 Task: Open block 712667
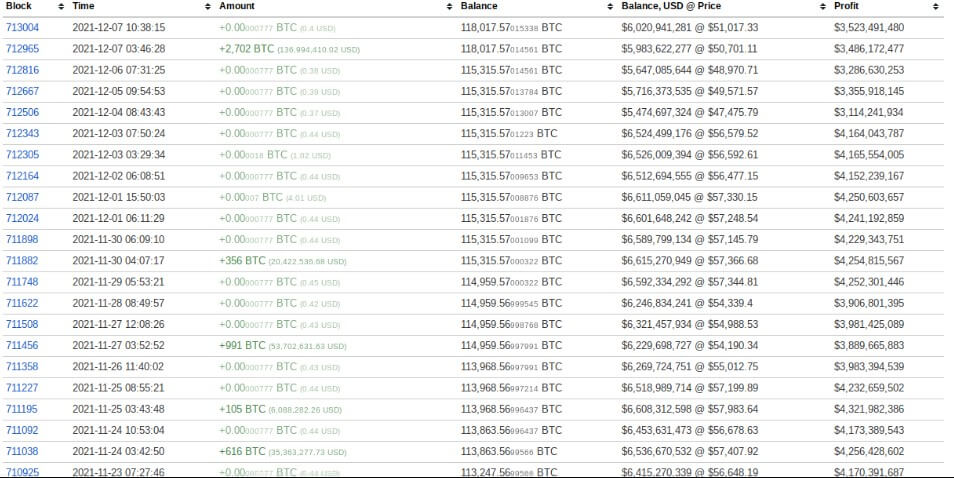(22, 91)
